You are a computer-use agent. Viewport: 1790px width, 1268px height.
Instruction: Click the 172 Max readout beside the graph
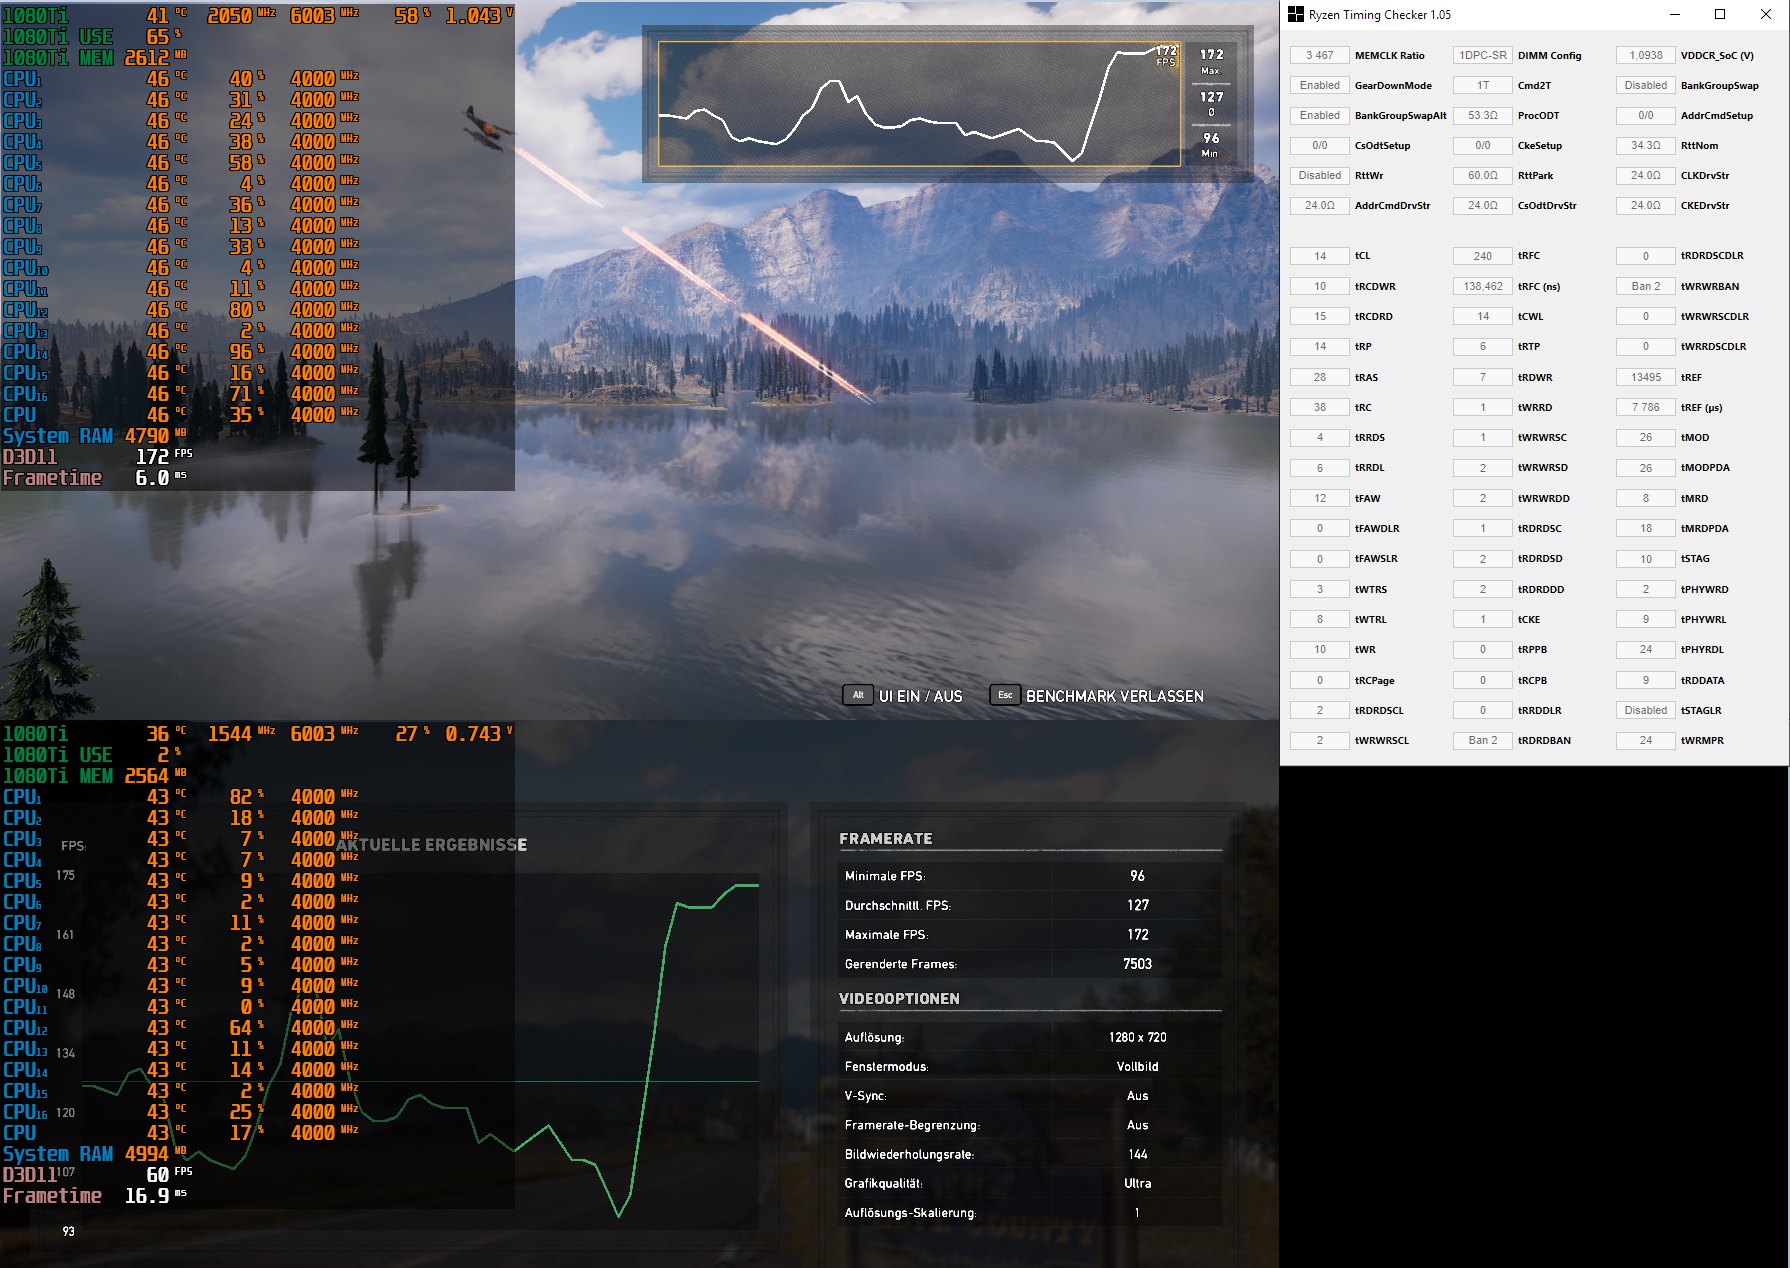[1211, 61]
